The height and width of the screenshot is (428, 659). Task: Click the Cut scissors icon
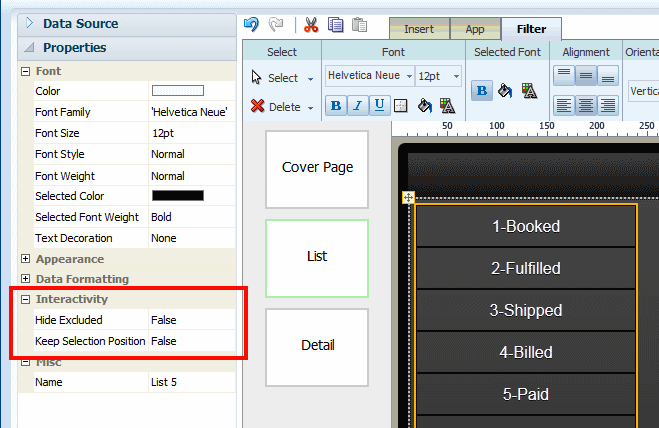click(311, 25)
